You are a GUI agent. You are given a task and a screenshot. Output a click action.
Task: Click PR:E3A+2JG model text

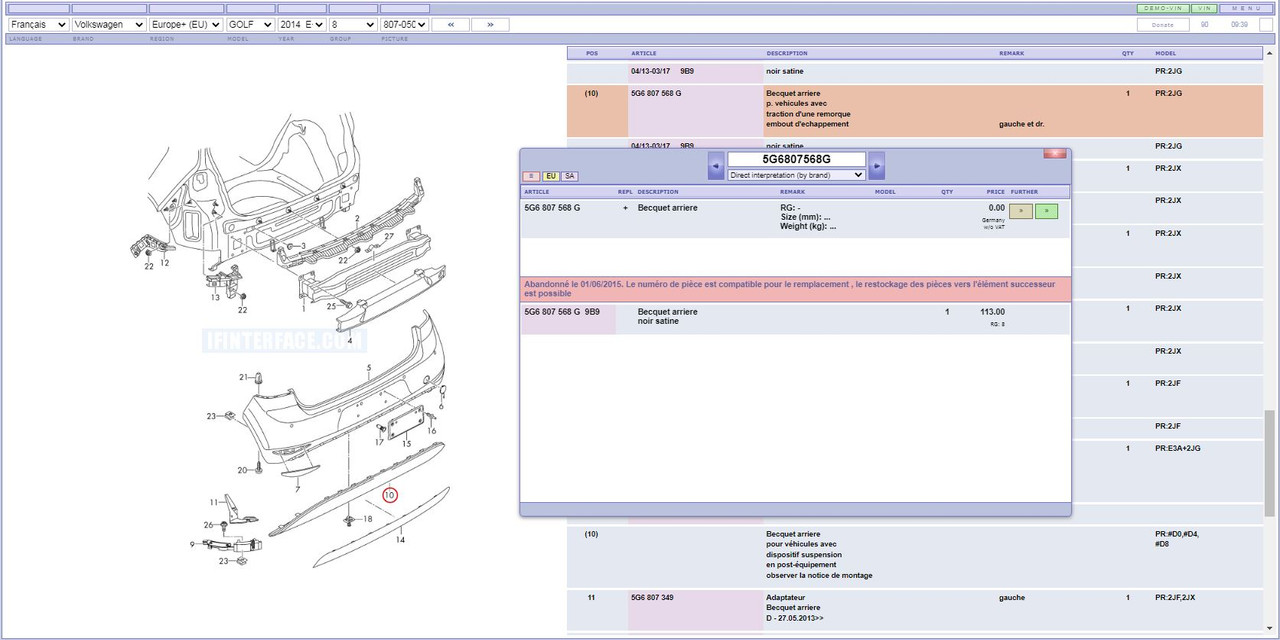coord(1178,448)
